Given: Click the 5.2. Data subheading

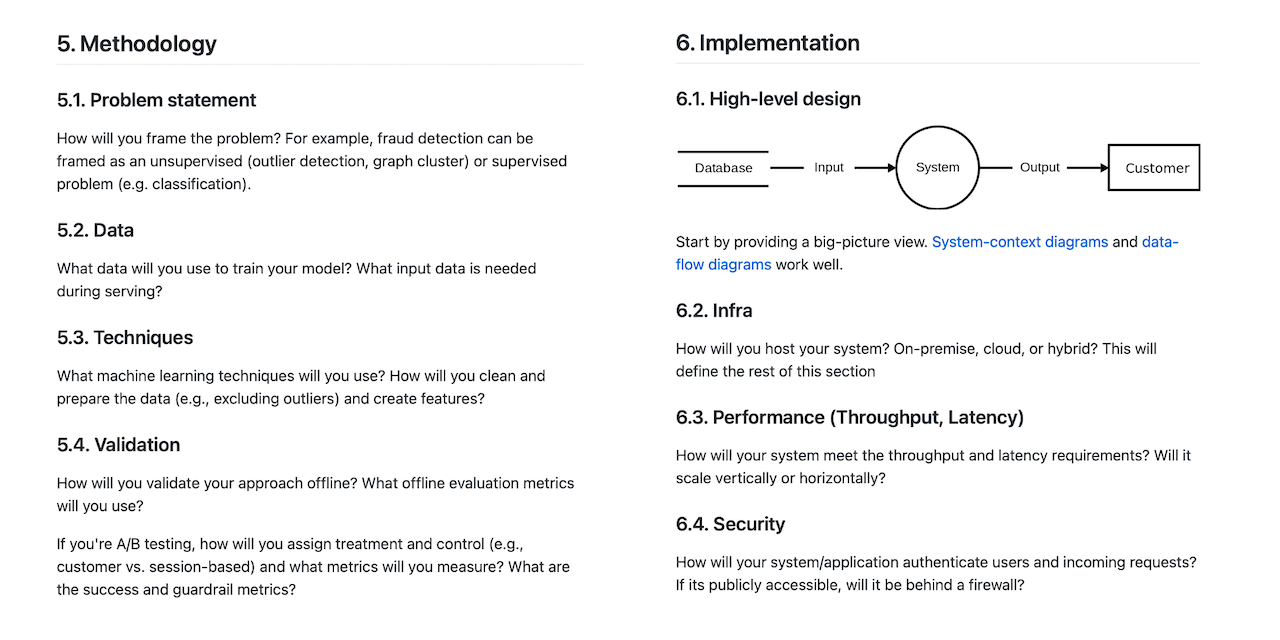Looking at the screenshot, I should [x=95, y=230].
